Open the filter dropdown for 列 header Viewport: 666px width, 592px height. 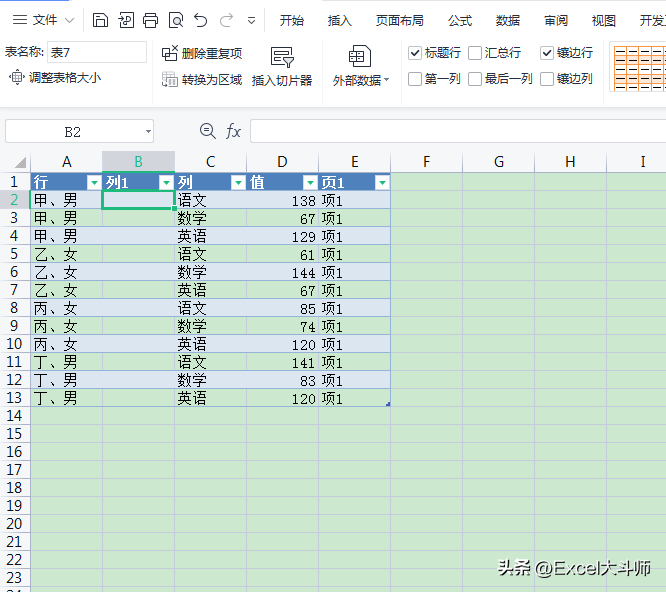click(238, 183)
